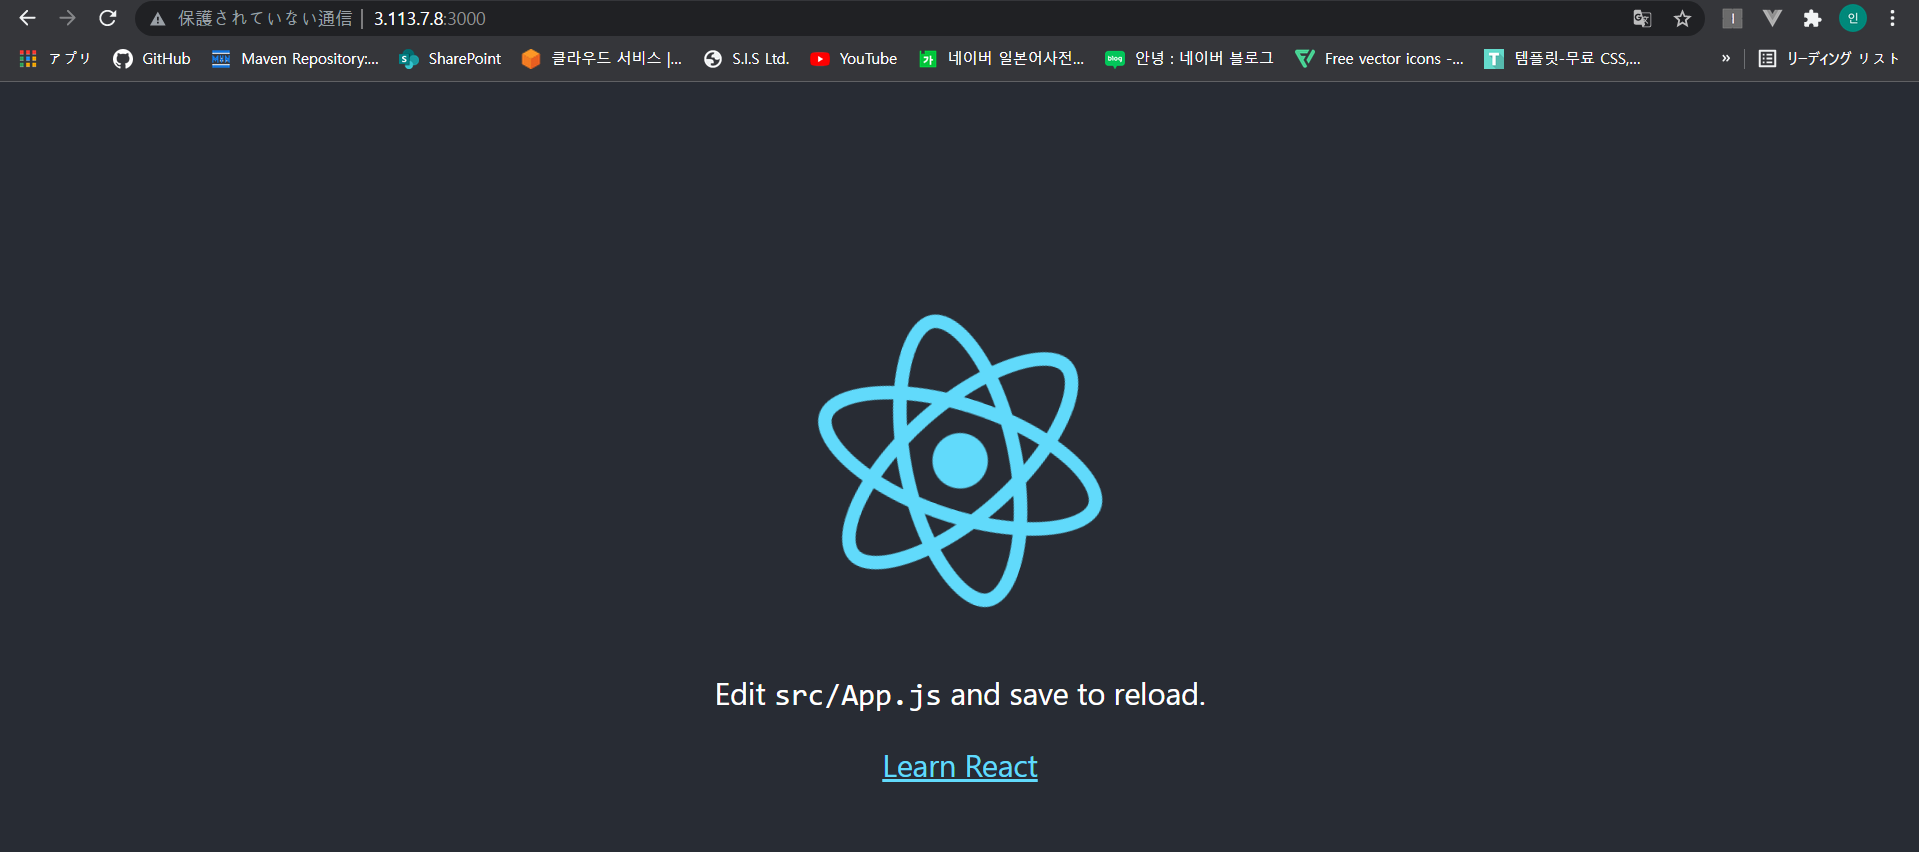
Task: Open the 네이버 일본어사전 bookmark
Action: pos(1002,59)
